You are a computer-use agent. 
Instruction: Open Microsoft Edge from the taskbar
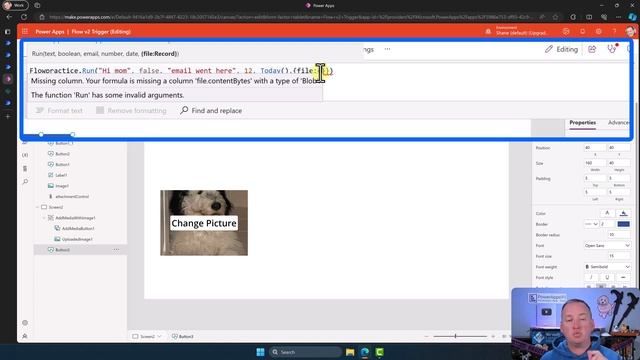point(364,352)
